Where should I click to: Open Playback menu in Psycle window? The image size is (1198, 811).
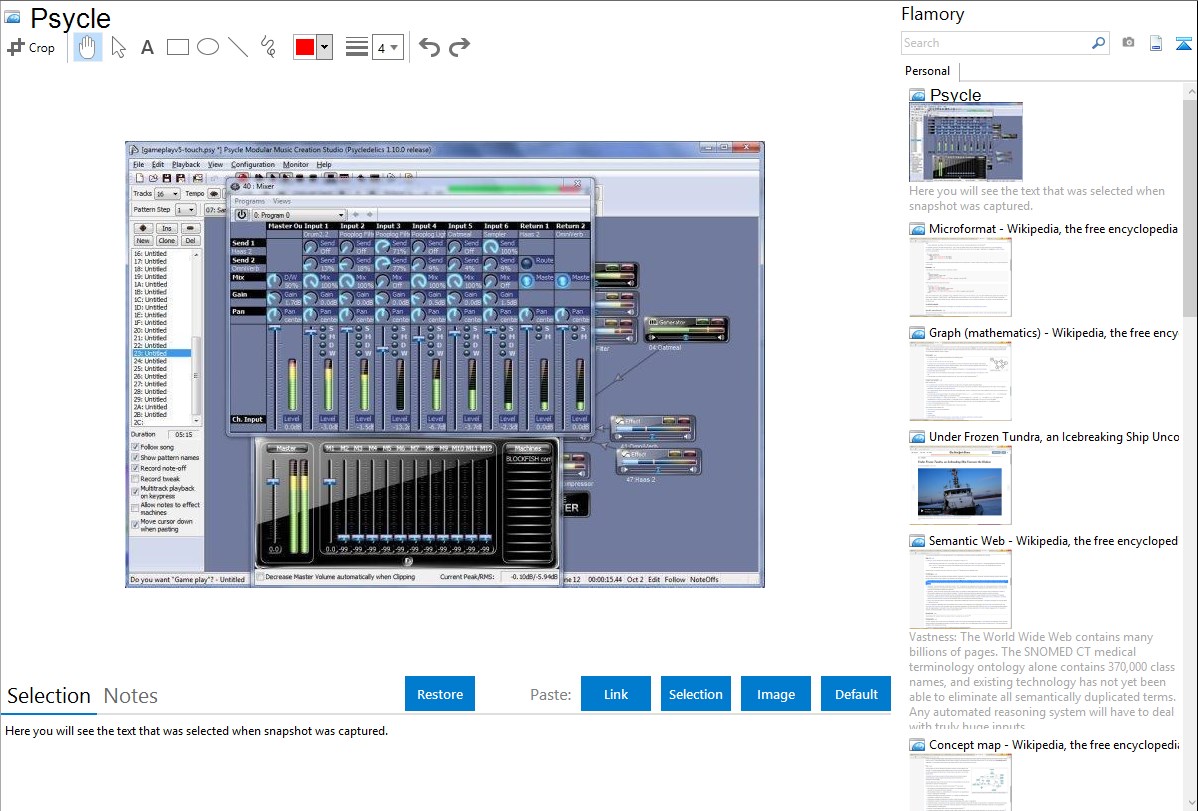coord(186,164)
